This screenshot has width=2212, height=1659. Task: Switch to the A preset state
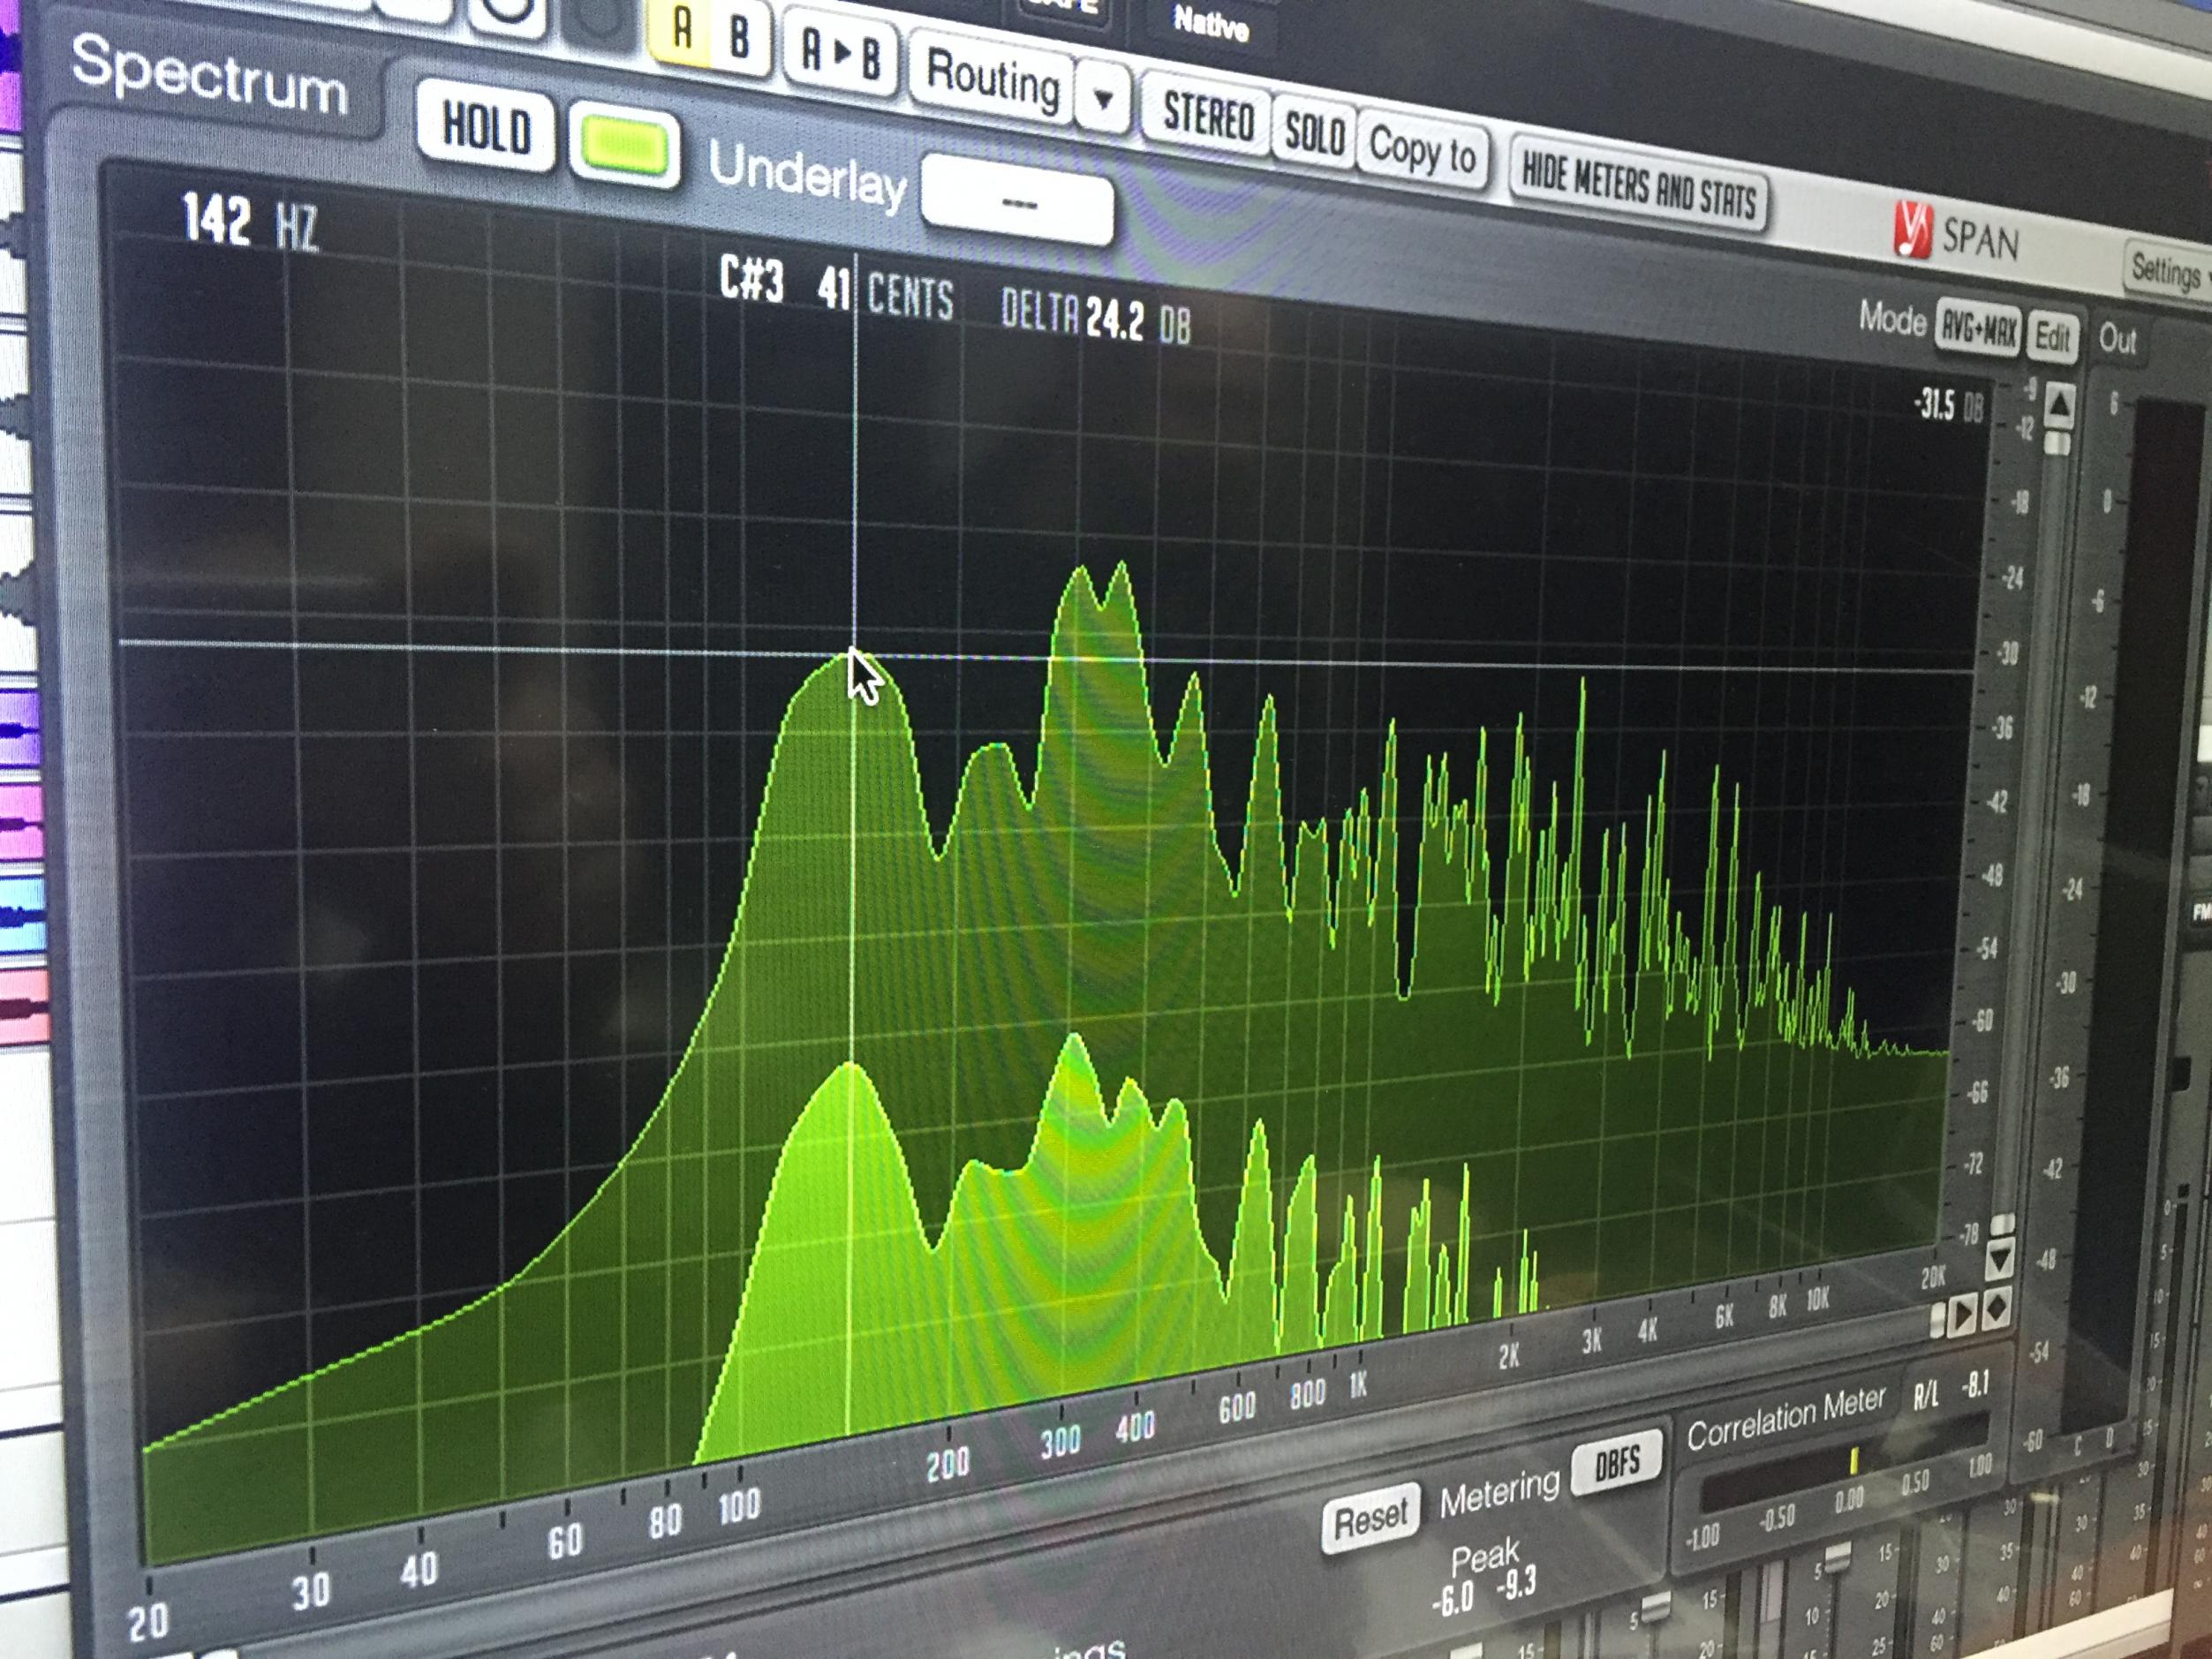pyautogui.click(x=681, y=30)
